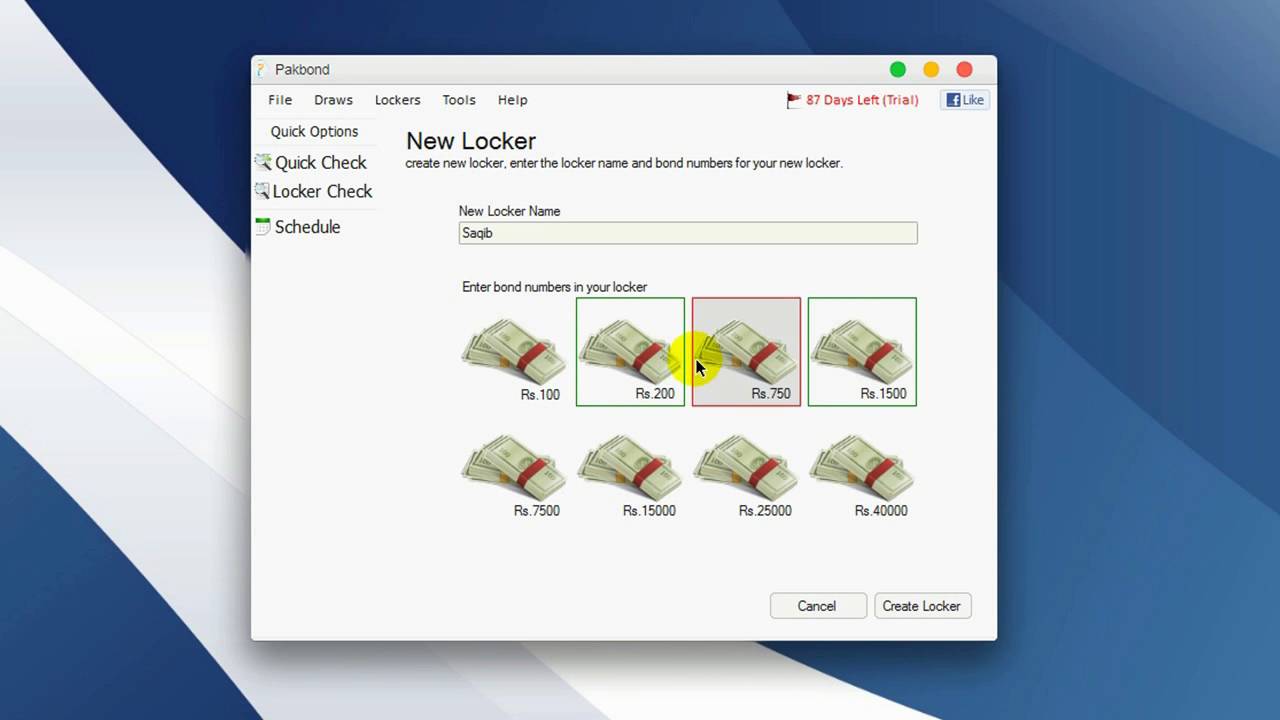
Task: Choose the Rs.750 bond stack
Action: (746, 352)
